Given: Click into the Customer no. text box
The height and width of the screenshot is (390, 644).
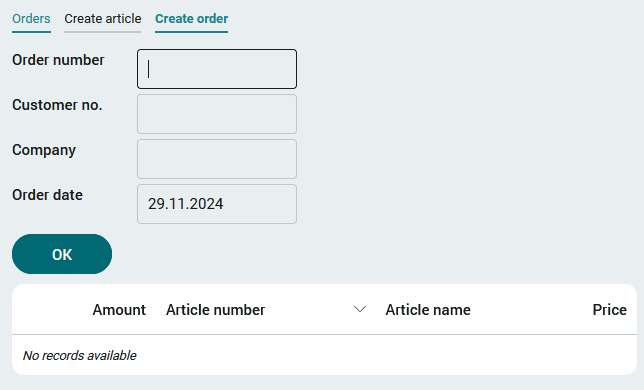Looking at the screenshot, I should tap(217, 114).
